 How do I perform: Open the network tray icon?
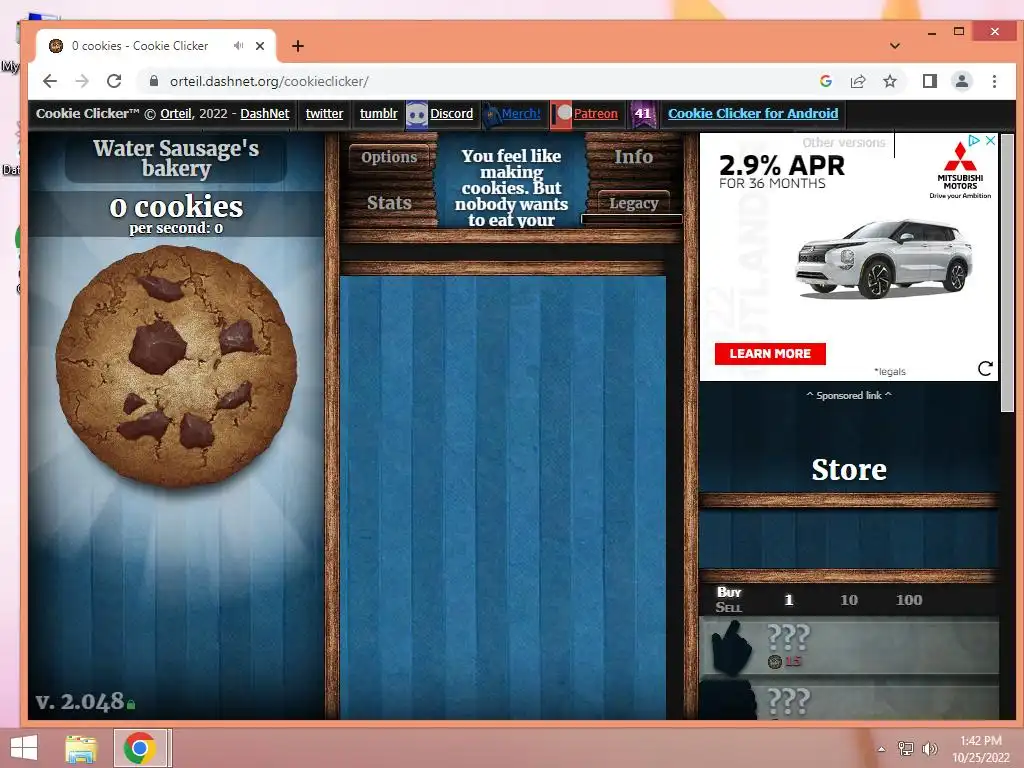[x=905, y=748]
